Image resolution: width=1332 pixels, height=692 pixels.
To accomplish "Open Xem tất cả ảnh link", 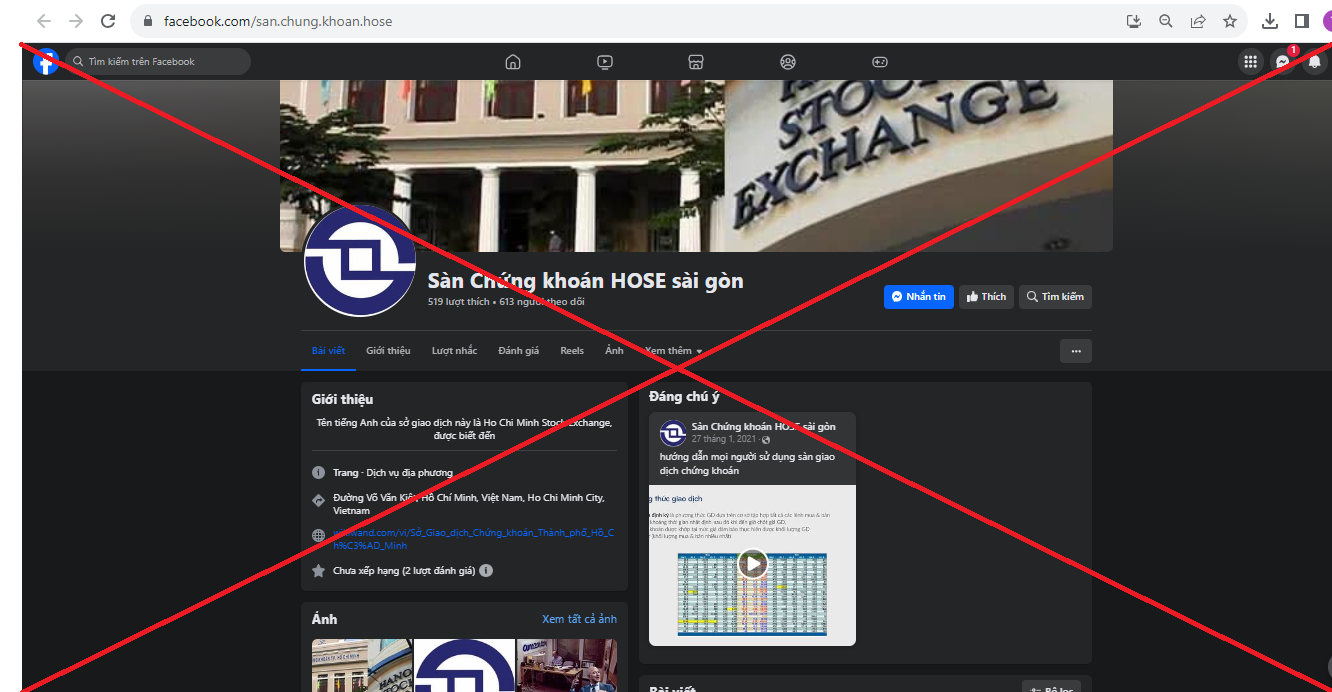I will [x=579, y=618].
